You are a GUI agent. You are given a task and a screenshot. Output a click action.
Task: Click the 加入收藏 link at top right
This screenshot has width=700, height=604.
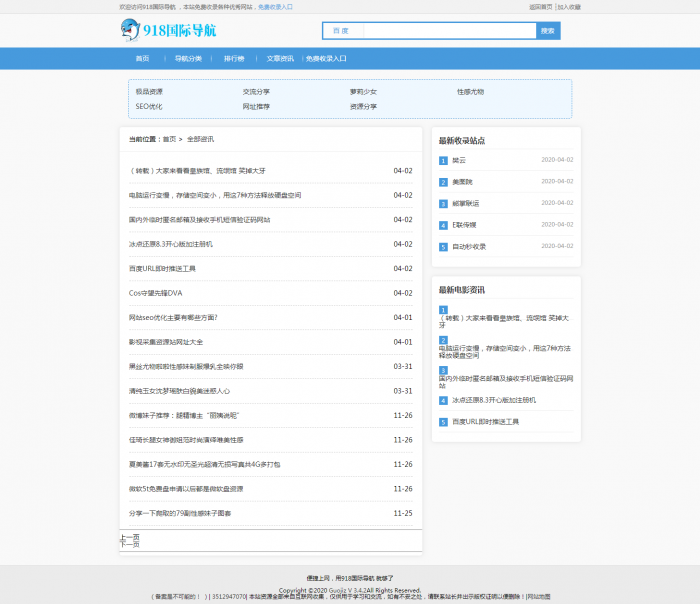pyautogui.click(x=568, y=6)
